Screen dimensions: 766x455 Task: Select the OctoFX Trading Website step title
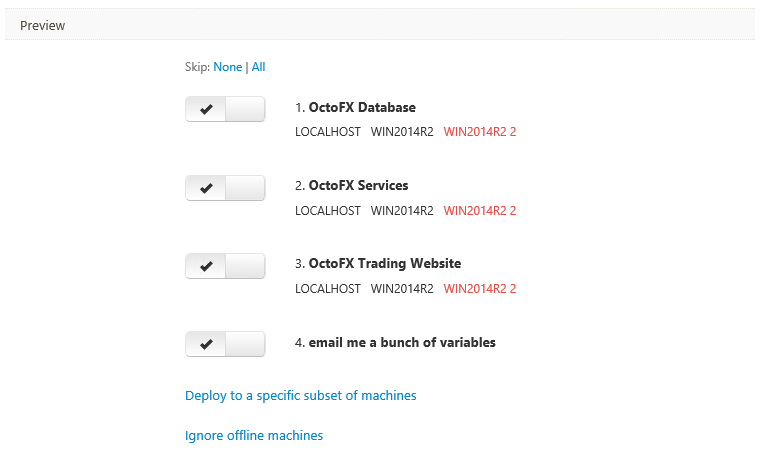384,264
